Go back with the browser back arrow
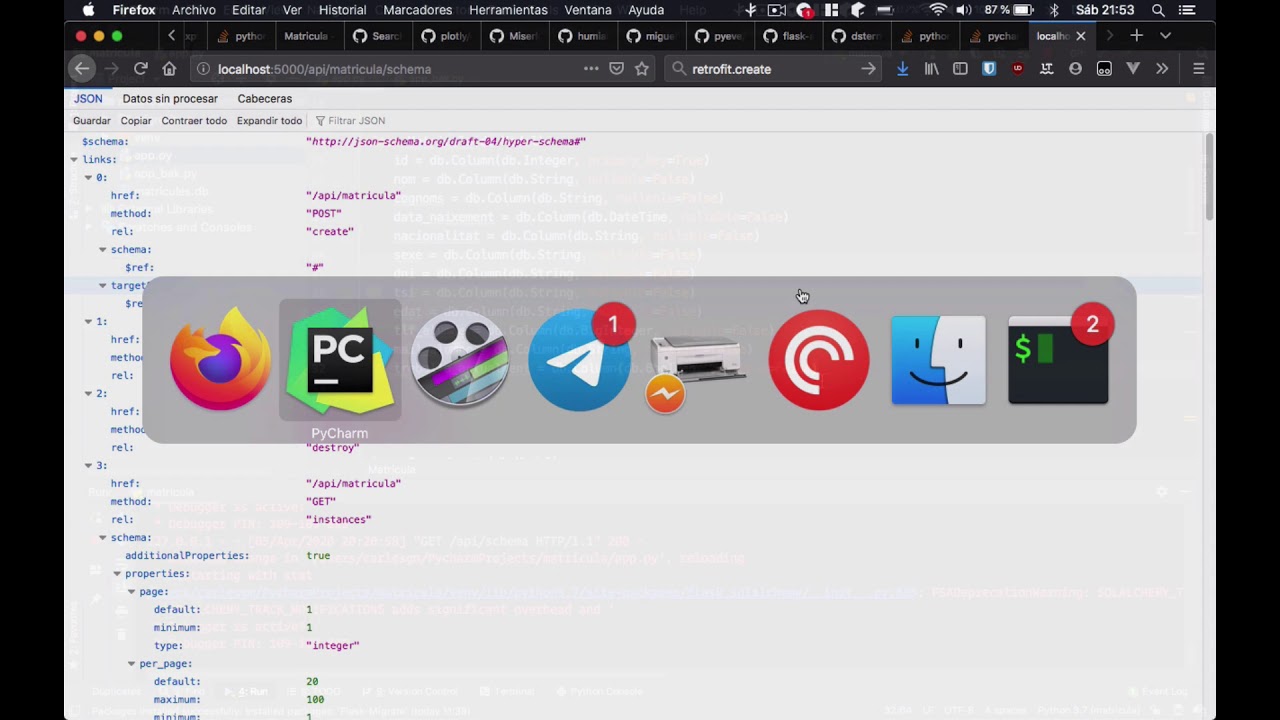This screenshot has width=1280, height=720. tap(82, 69)
